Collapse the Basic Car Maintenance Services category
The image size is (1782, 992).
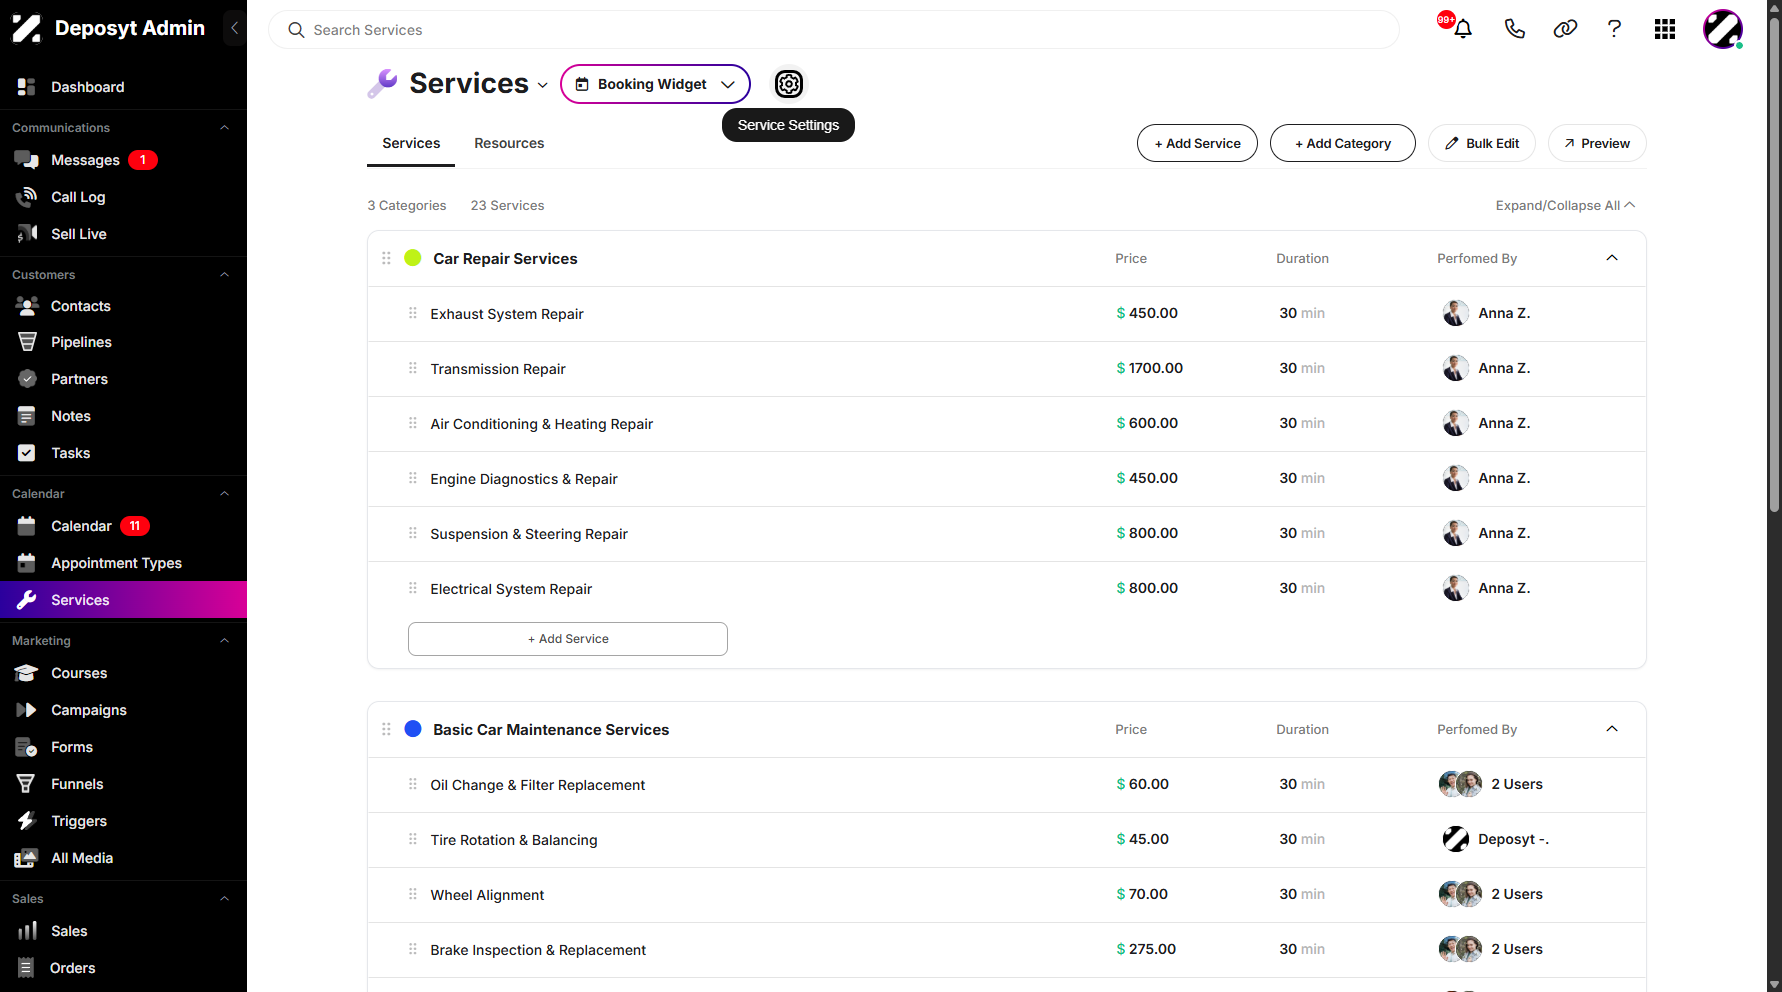1612,729
